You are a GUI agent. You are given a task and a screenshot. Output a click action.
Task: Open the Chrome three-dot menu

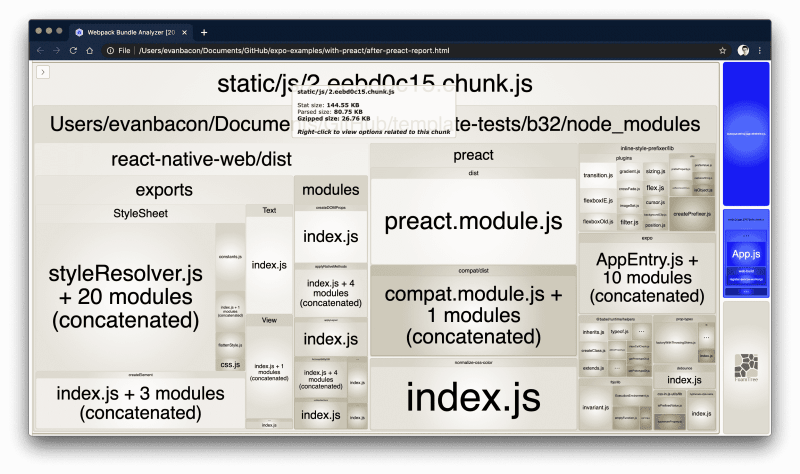pyautogui.click(x=760, y=51)
